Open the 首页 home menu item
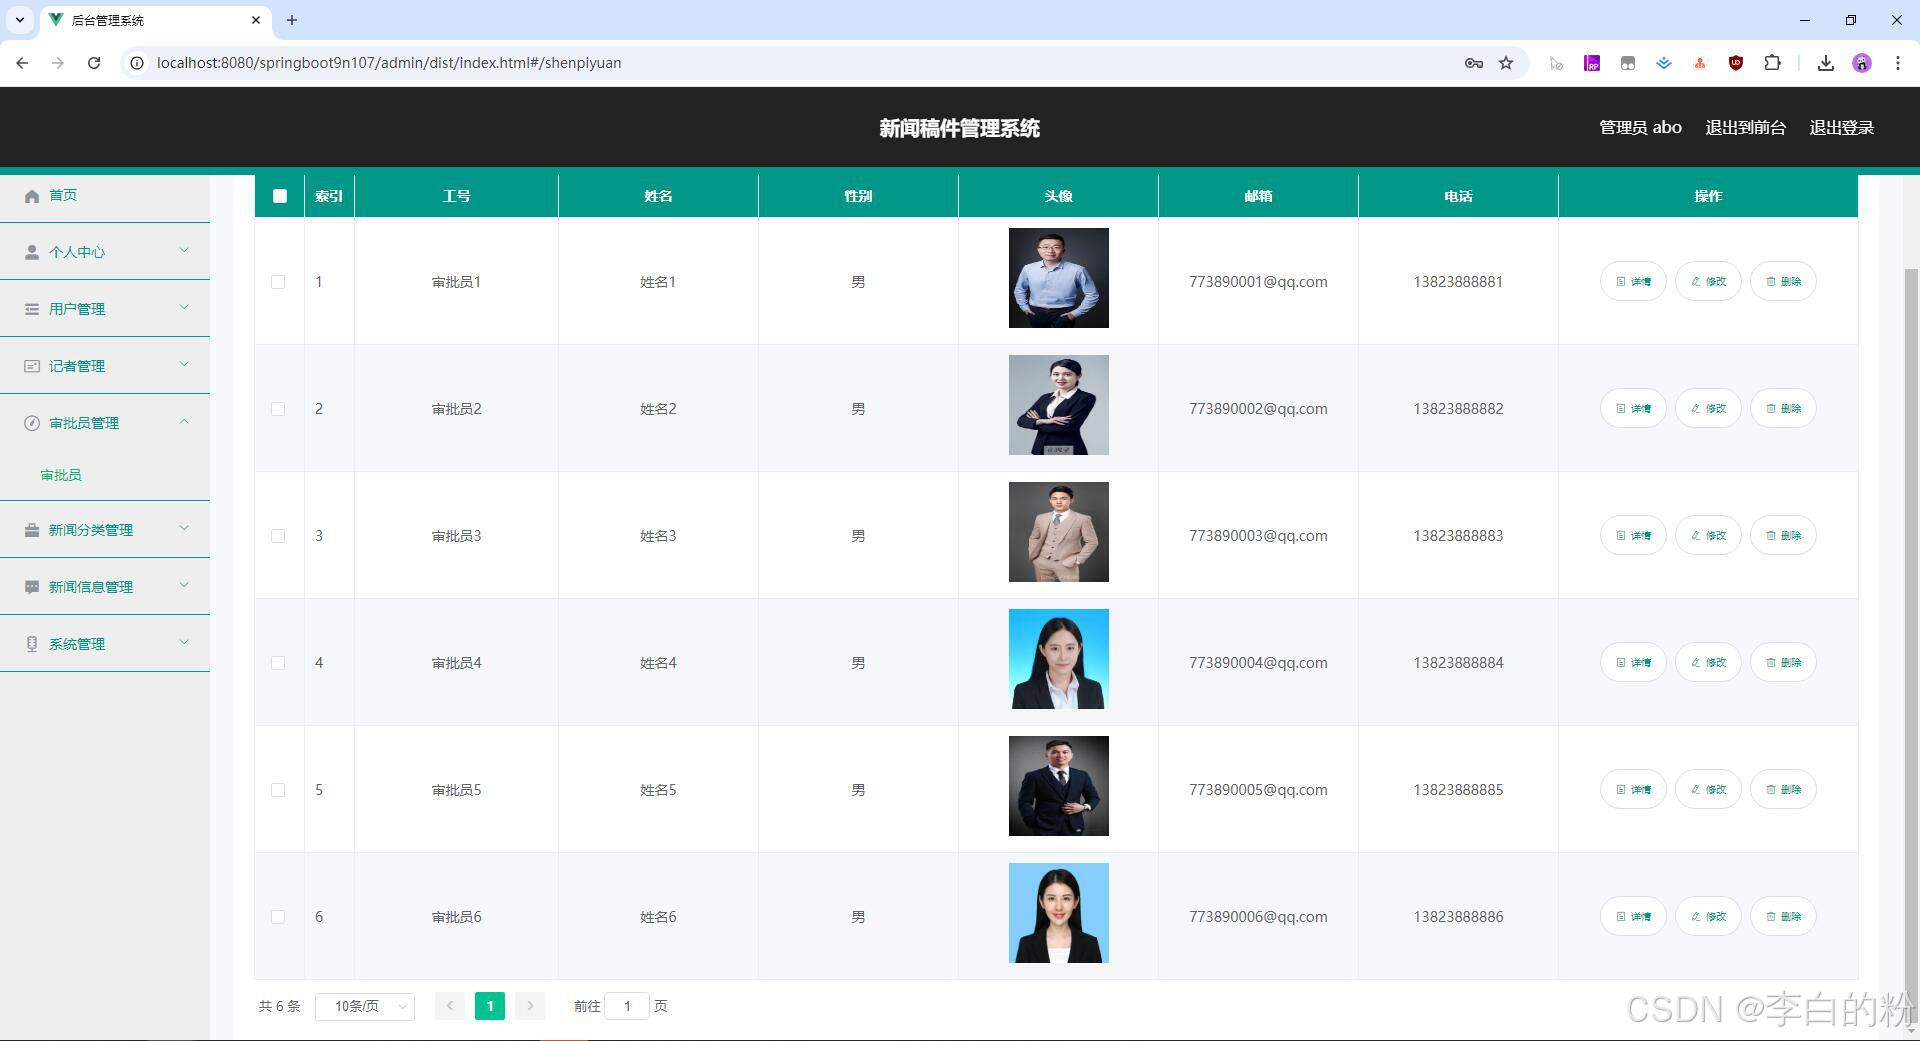The width and height of the screenshot is (1920, 1041). click(x=105, y=195)
